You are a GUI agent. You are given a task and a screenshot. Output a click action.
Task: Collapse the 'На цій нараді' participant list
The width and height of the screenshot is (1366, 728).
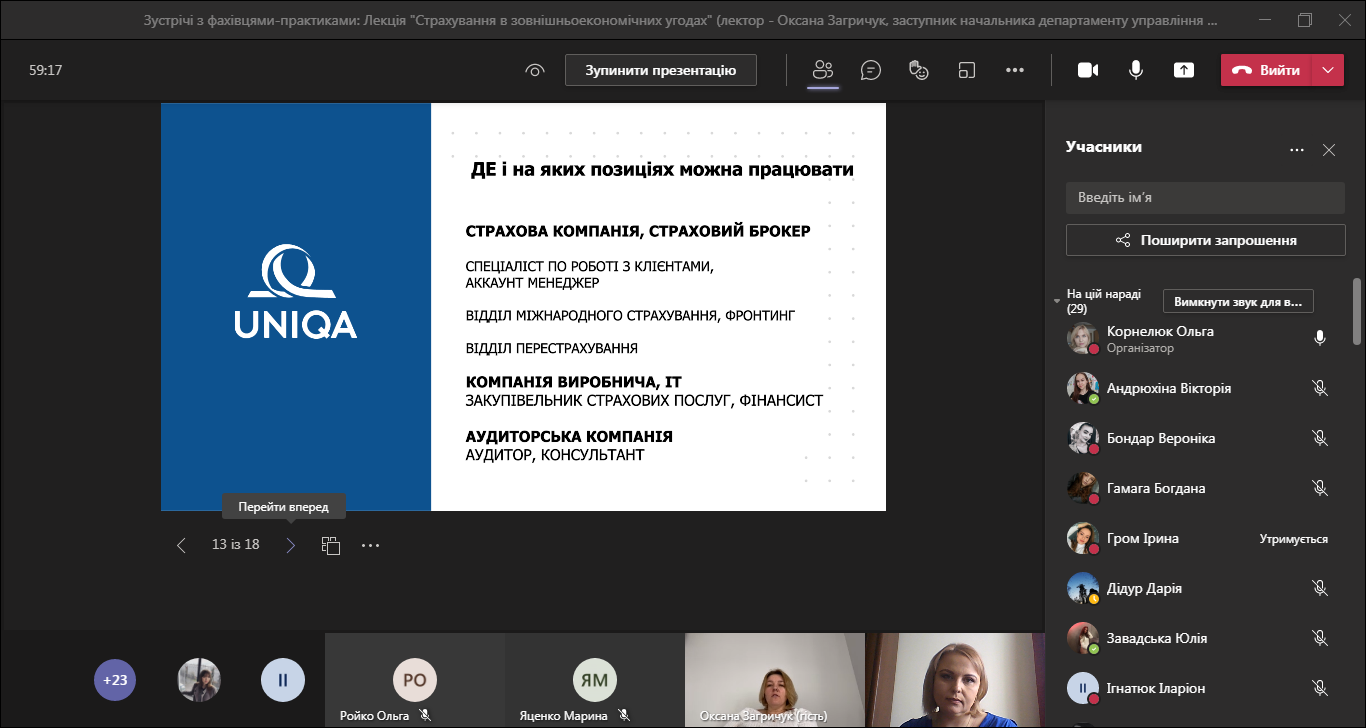point(1057,301)
